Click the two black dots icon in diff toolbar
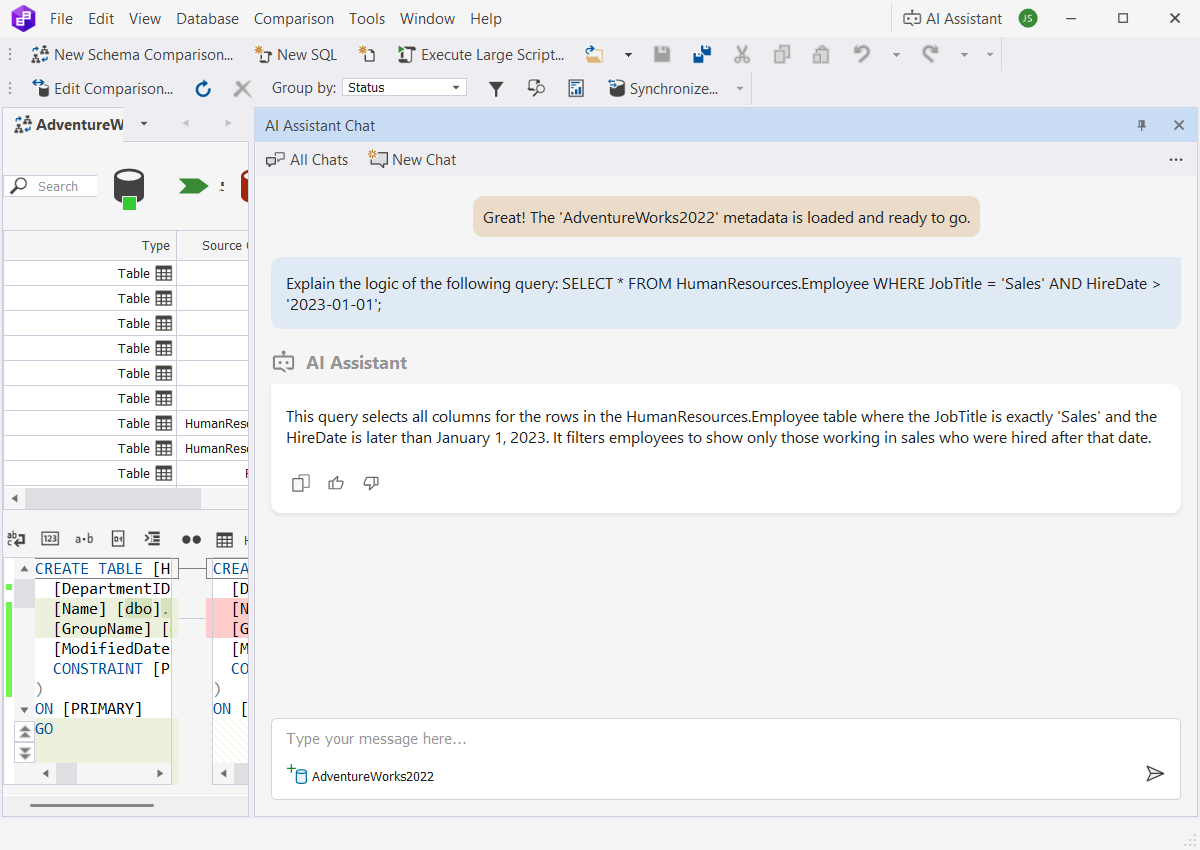 [x=191, y=539]
